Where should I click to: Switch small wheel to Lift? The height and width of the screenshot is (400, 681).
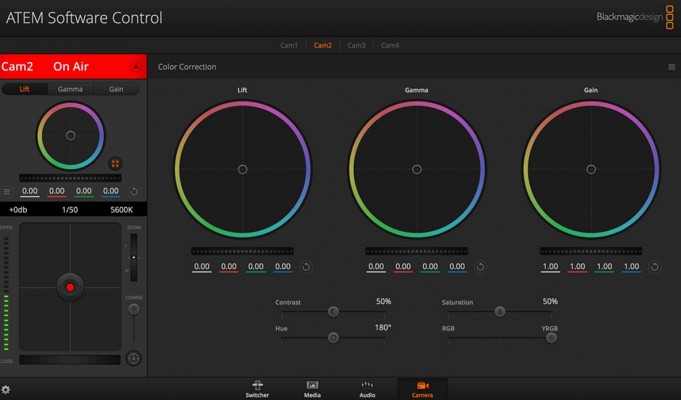pos(25,89)
